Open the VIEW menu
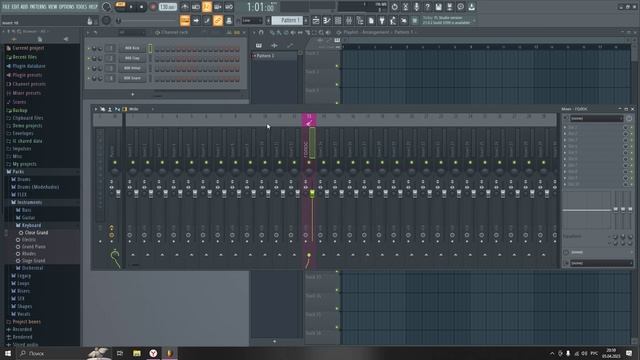 pyautogui.click(x=53, y=7)
